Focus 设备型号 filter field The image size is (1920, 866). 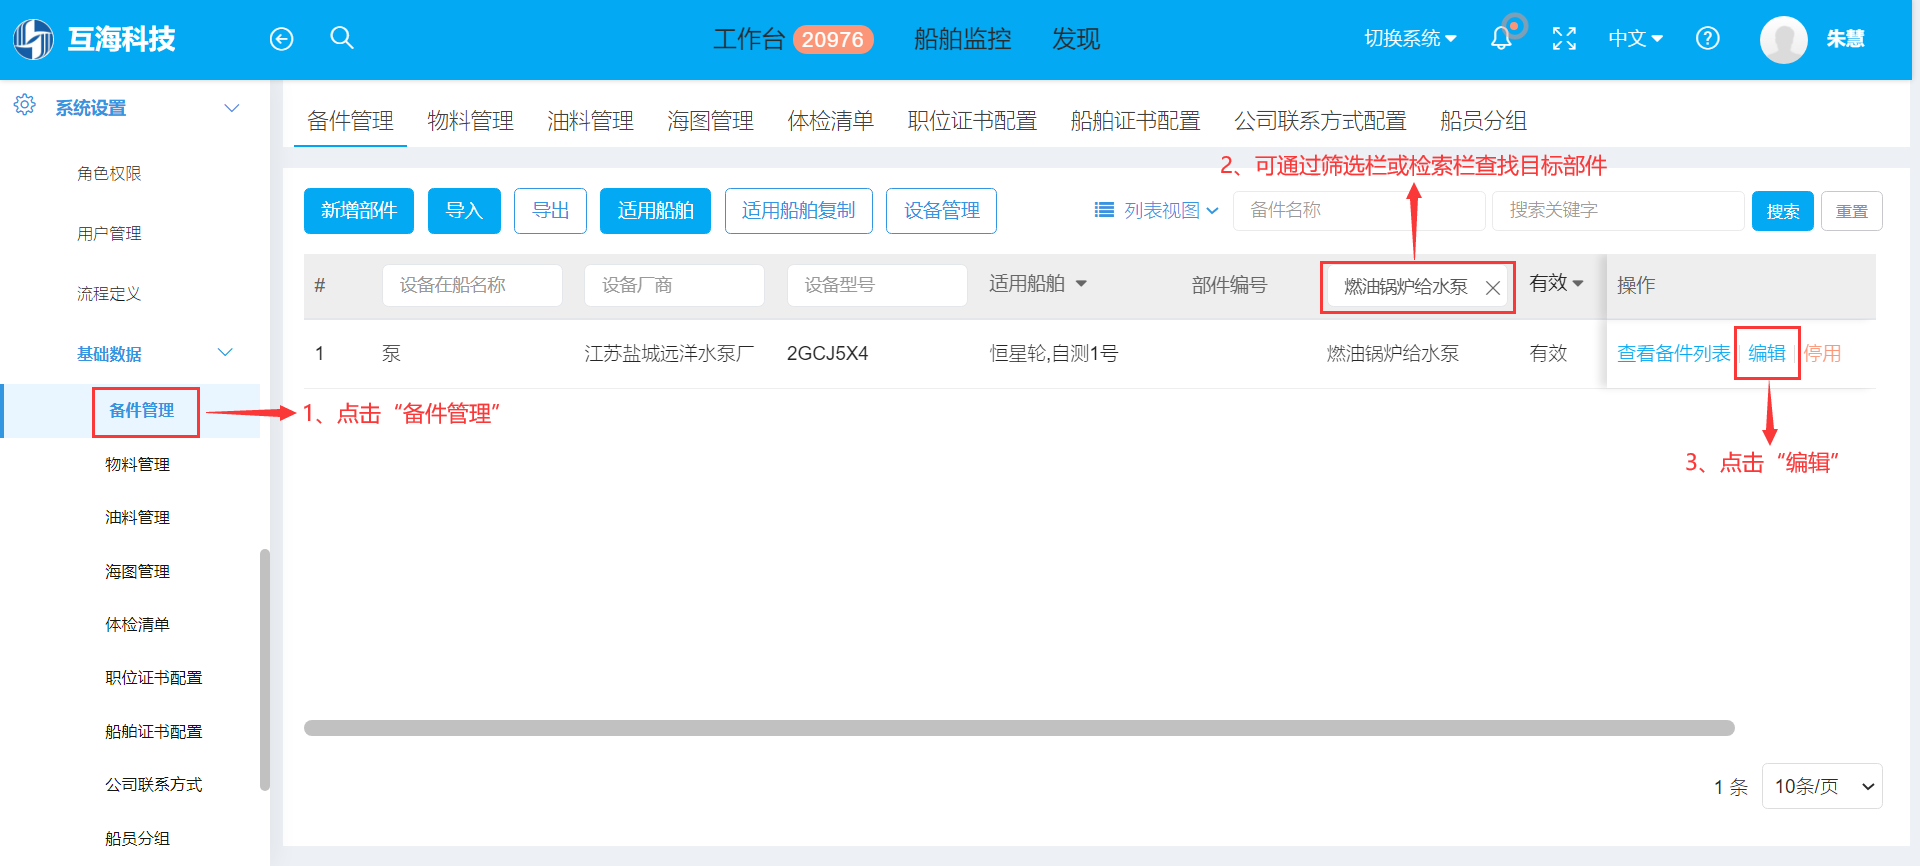click(x=877, y=285)
